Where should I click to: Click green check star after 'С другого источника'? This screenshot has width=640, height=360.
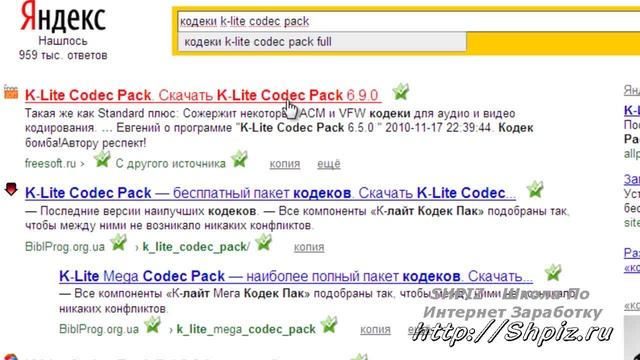coord(240,159)
